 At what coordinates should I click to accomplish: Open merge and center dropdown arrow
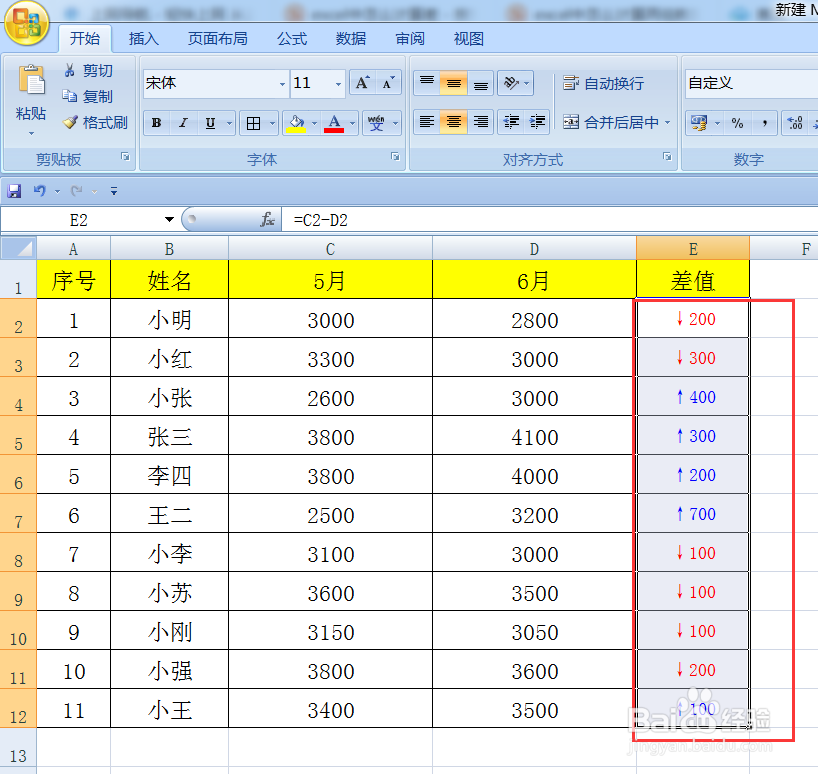point(667,123)
